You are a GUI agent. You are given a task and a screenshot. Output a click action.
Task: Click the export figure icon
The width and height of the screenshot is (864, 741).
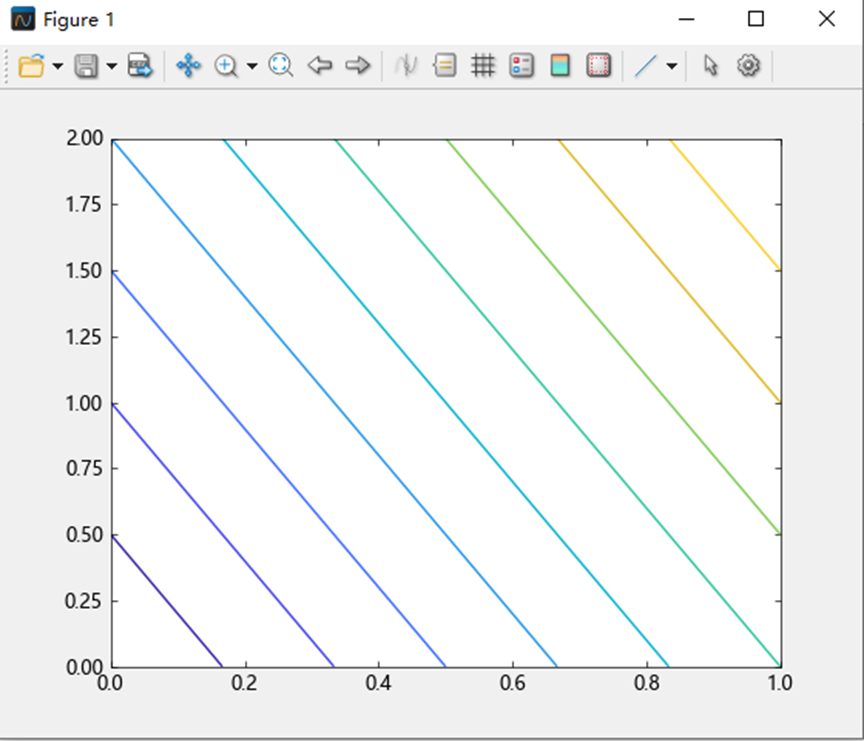coord(140,66)
